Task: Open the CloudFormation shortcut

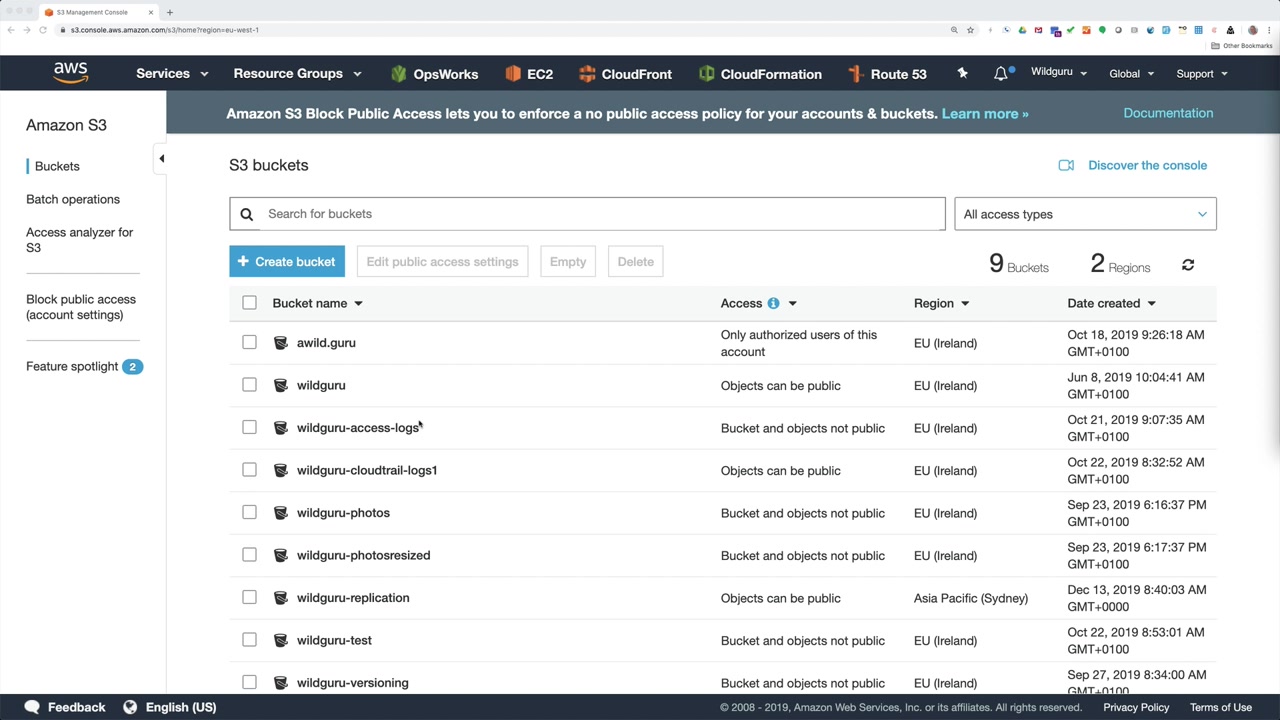Action: click(761, 74)
